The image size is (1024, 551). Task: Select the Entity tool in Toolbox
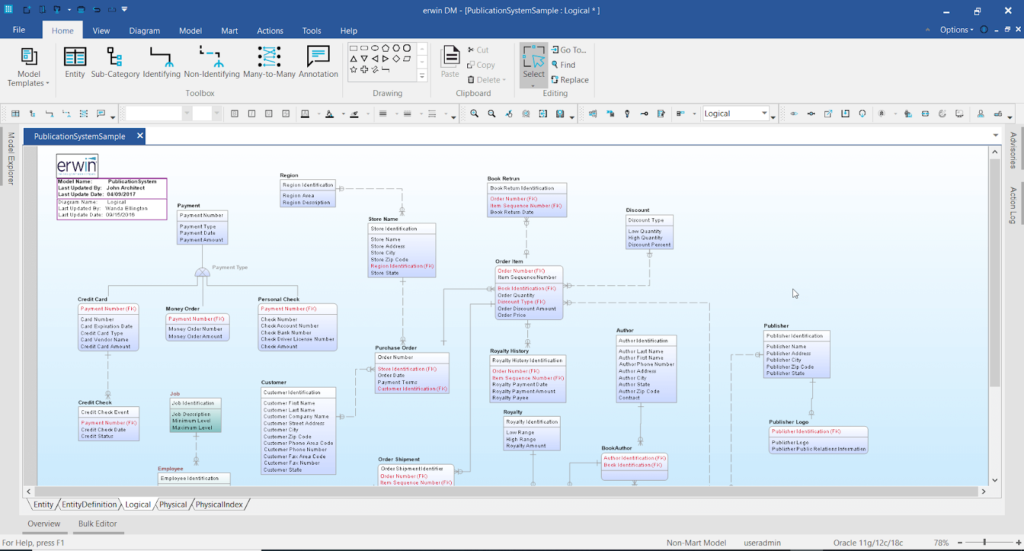pos(74,63)
